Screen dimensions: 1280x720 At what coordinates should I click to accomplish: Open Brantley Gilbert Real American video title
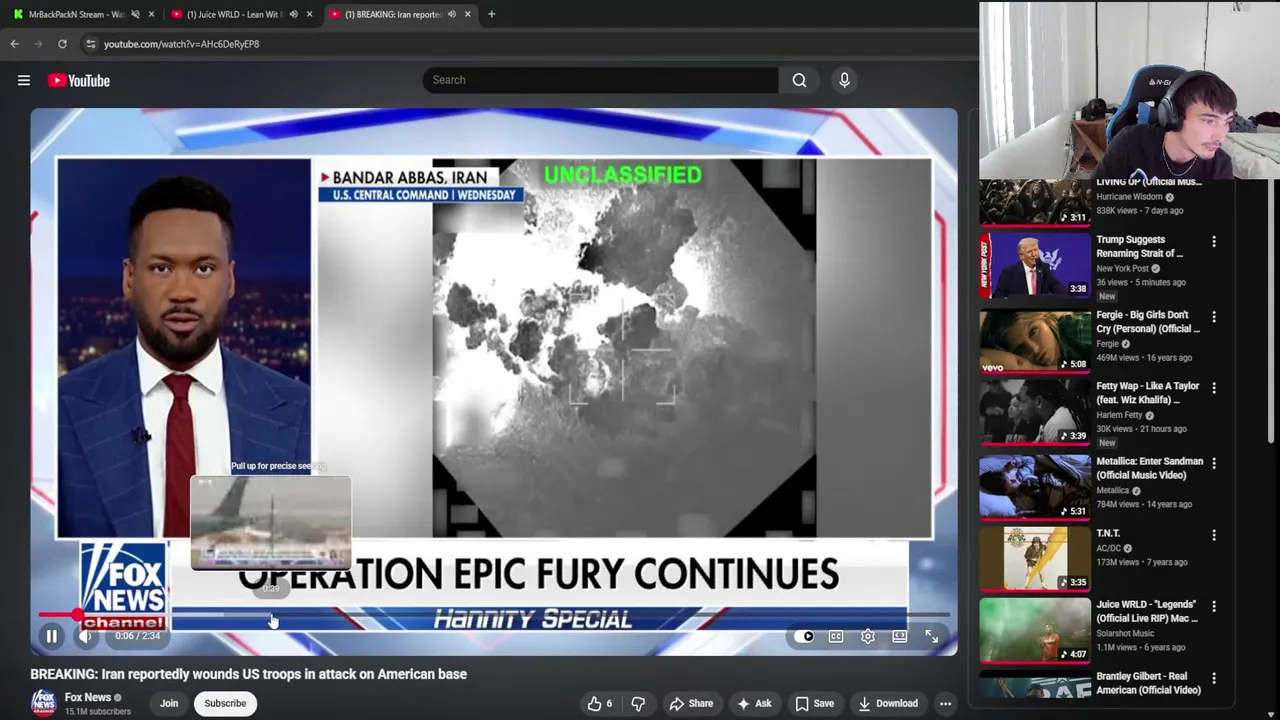coord(1148,683)
